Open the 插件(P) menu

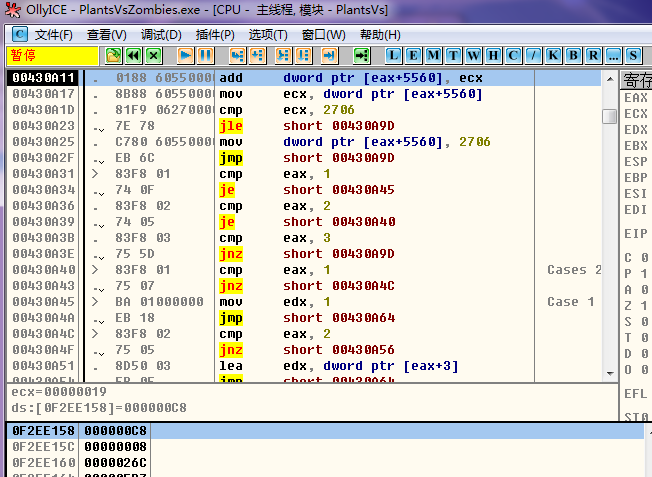(x=215, y=35)
